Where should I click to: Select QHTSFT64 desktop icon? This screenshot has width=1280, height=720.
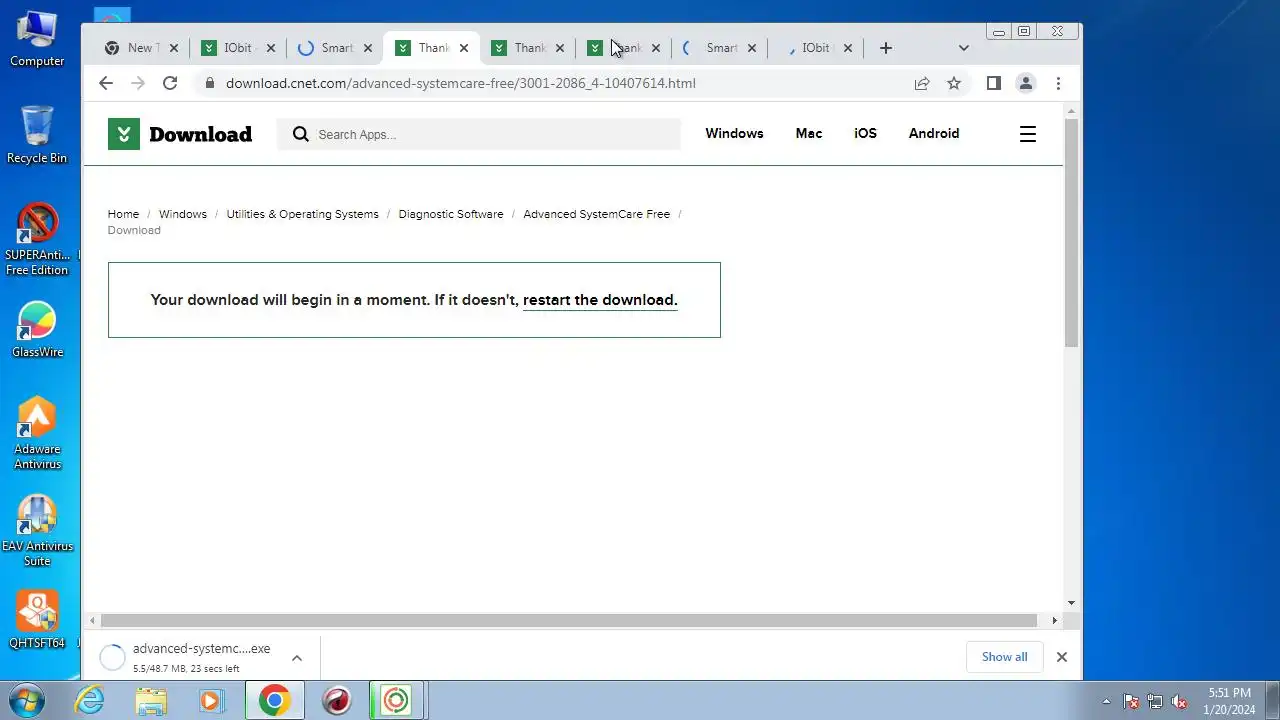tap(37, 620)
